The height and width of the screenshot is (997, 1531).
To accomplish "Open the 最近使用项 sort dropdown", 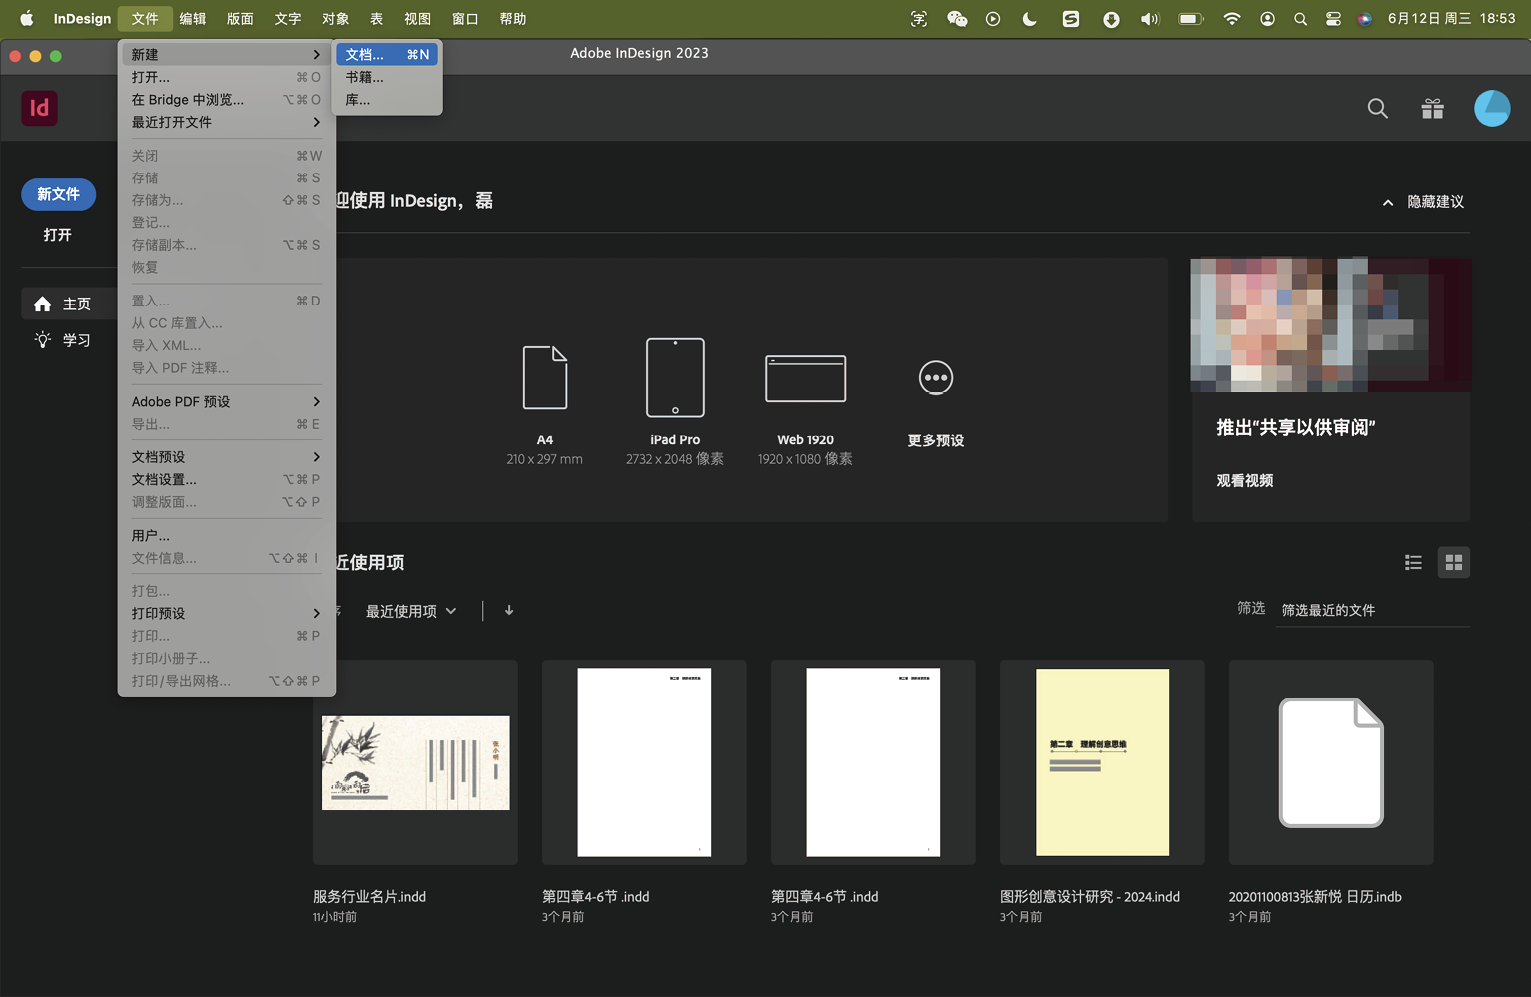I will click(411, 611).
